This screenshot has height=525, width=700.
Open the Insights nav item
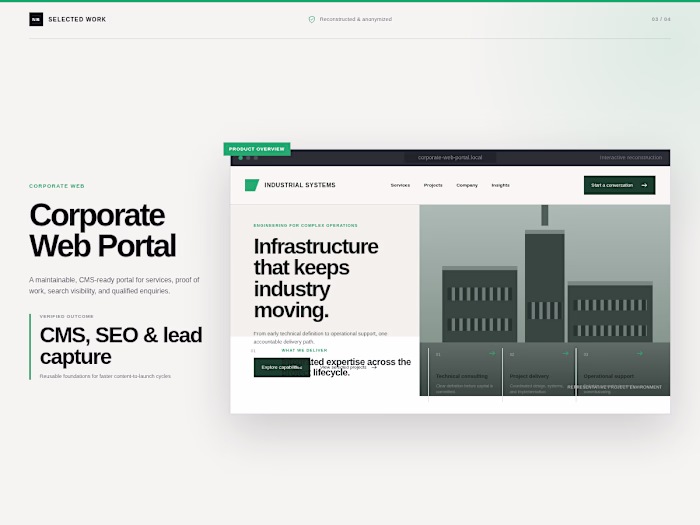pyautogui.click(x=500, y=185)
